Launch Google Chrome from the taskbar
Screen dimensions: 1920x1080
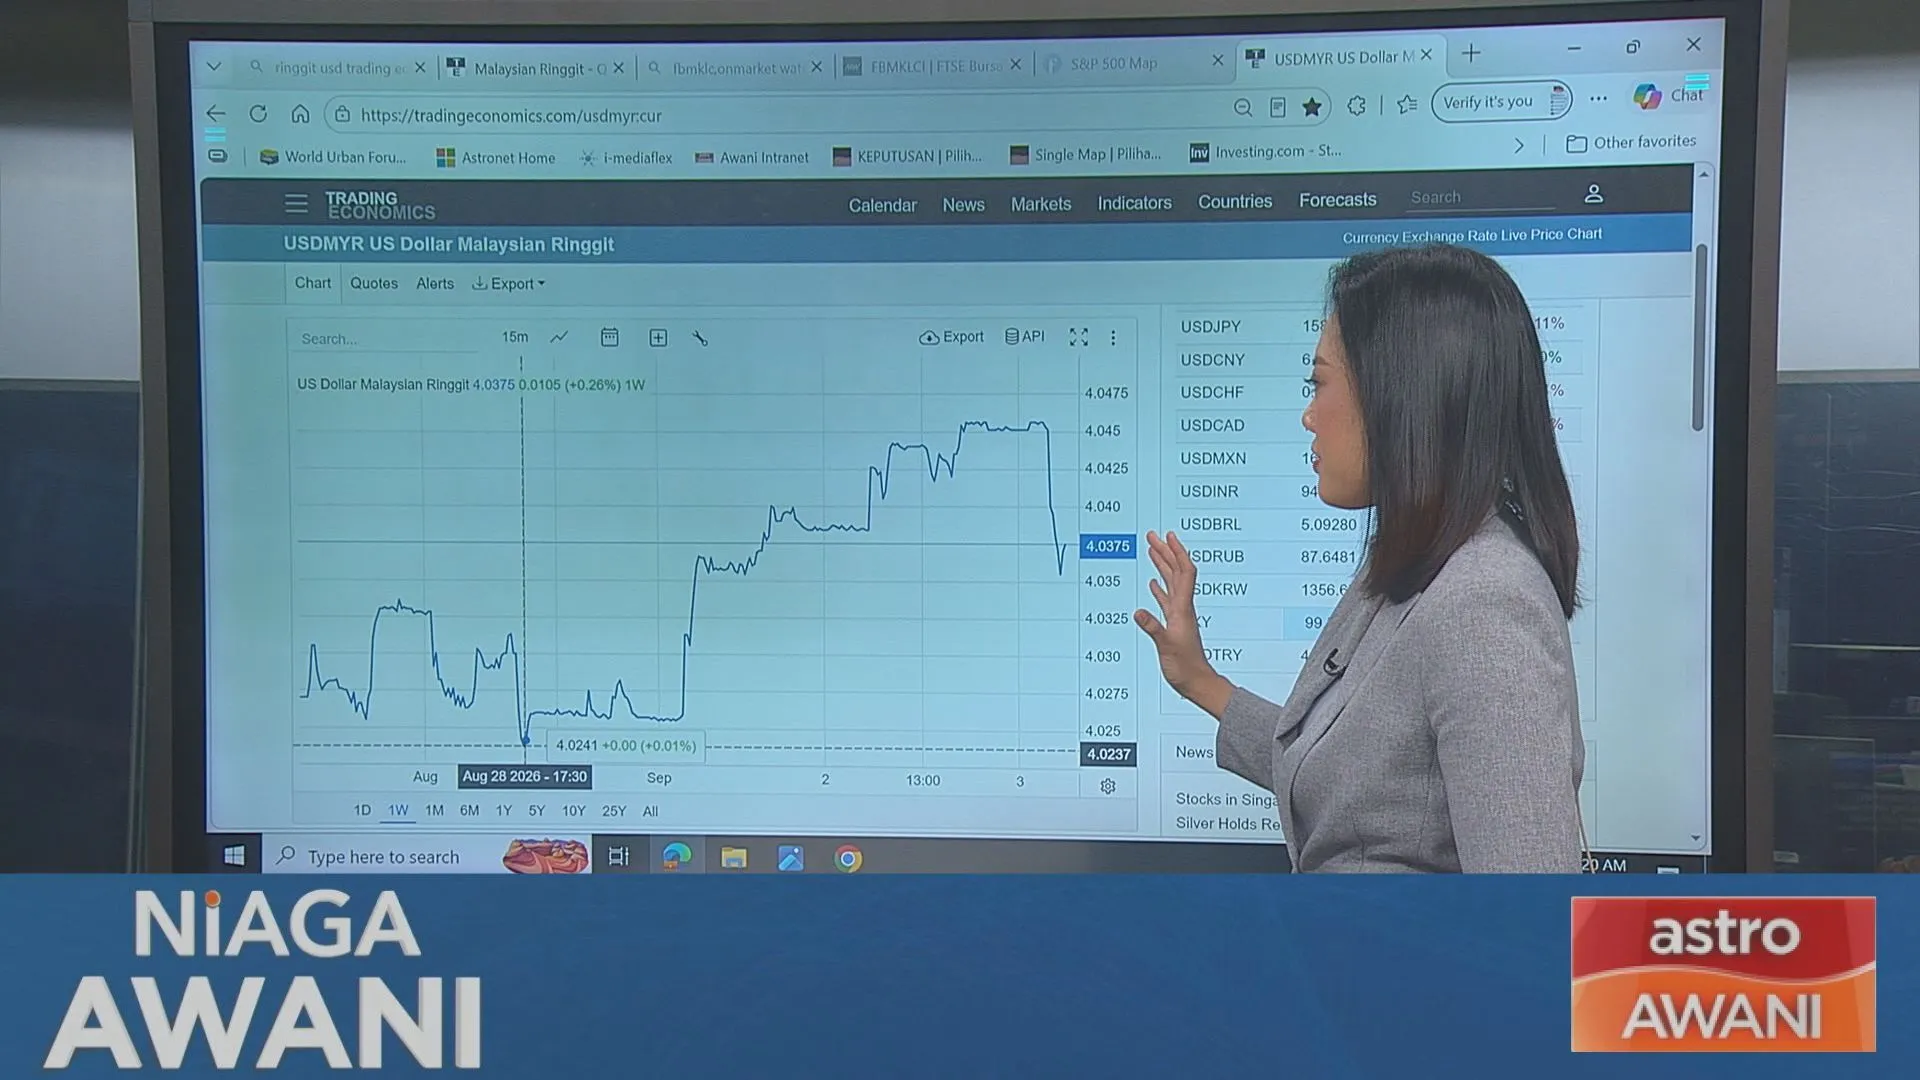848,858
